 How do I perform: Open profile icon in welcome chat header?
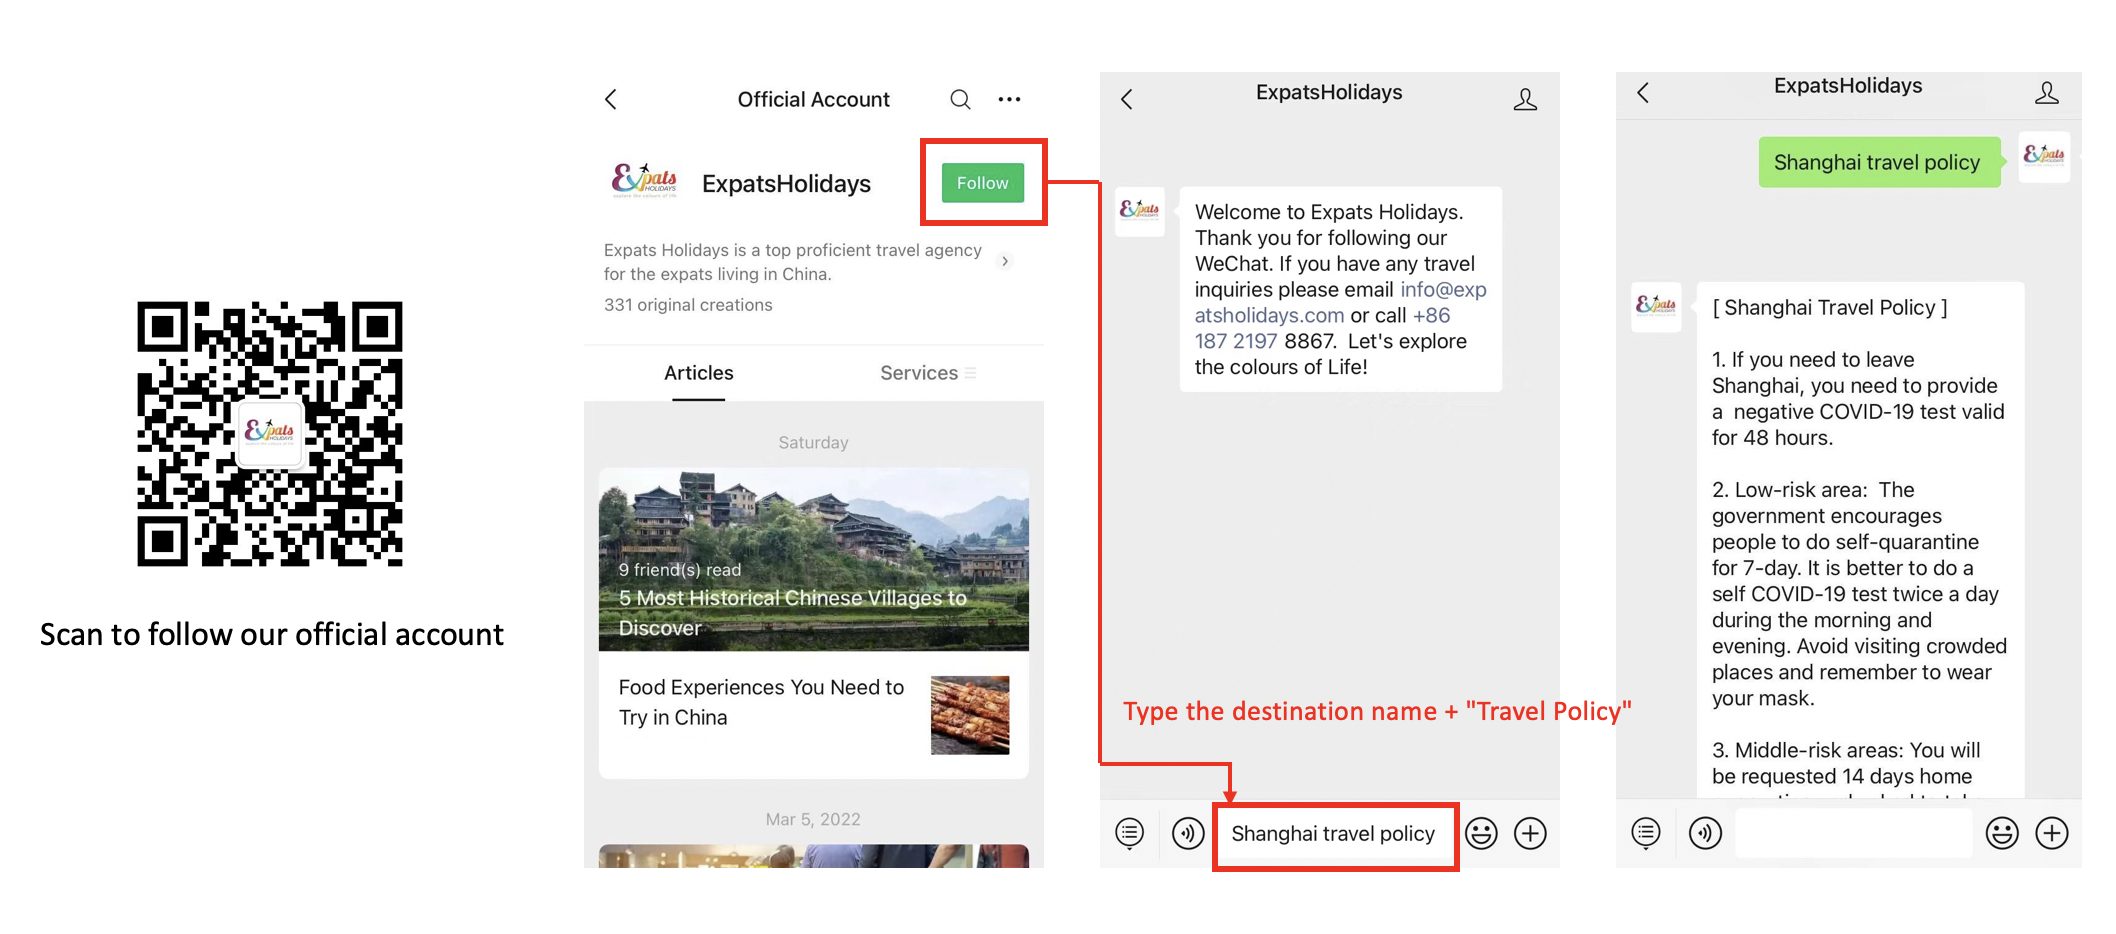click(1525, 99)
